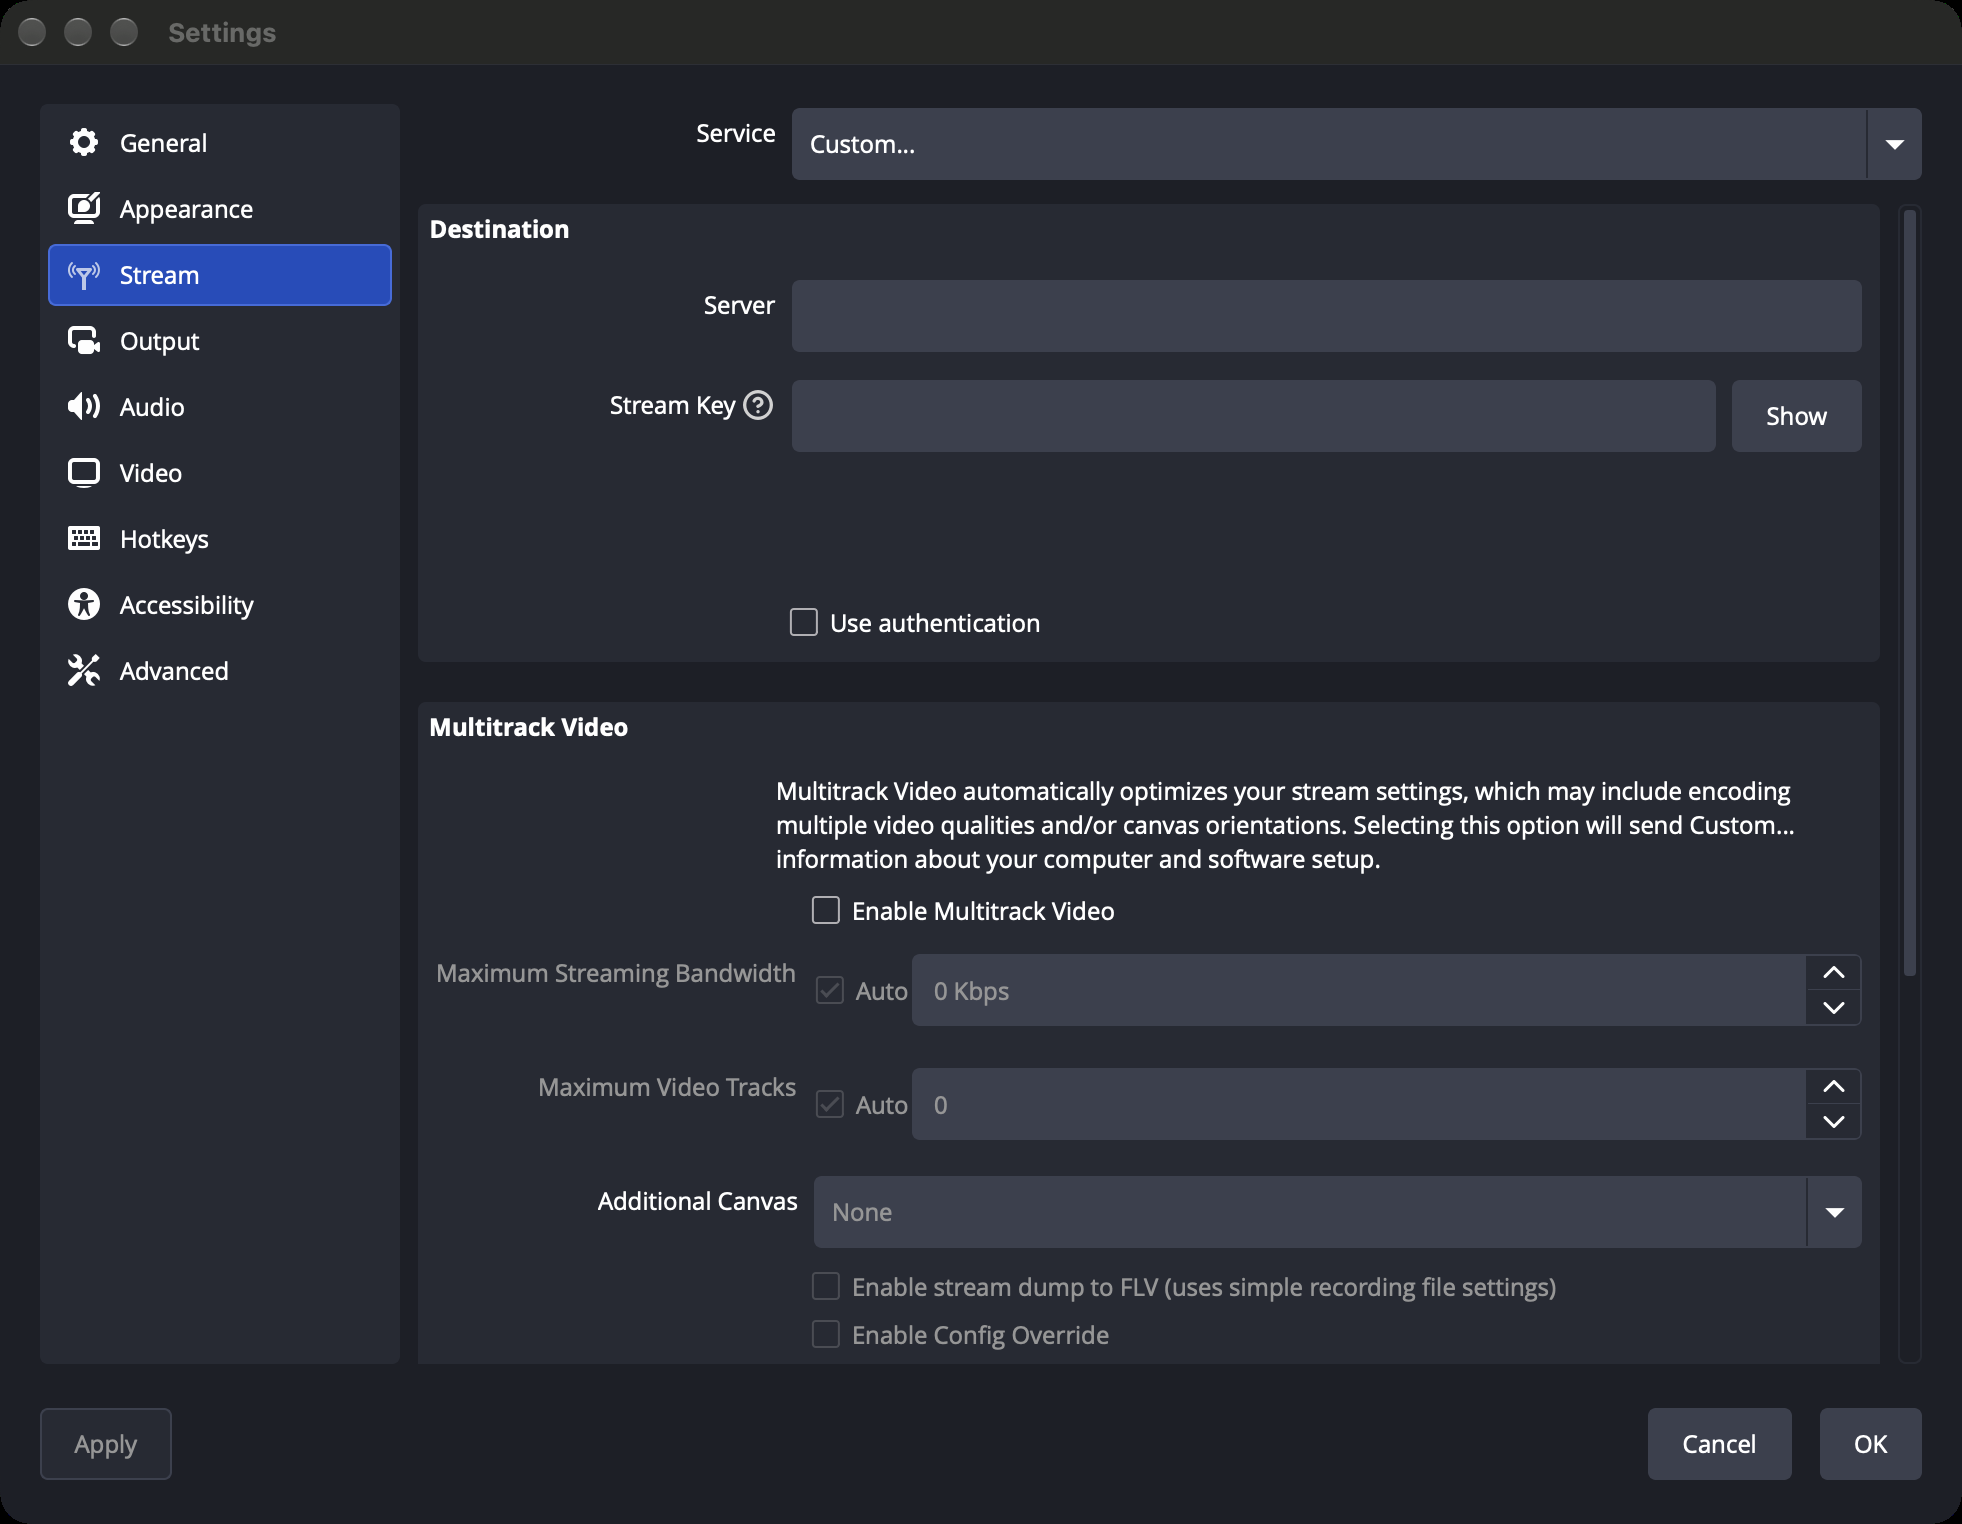Open the Audio settings page
The image size is (1962, 1524).
[x=220, y=407]
